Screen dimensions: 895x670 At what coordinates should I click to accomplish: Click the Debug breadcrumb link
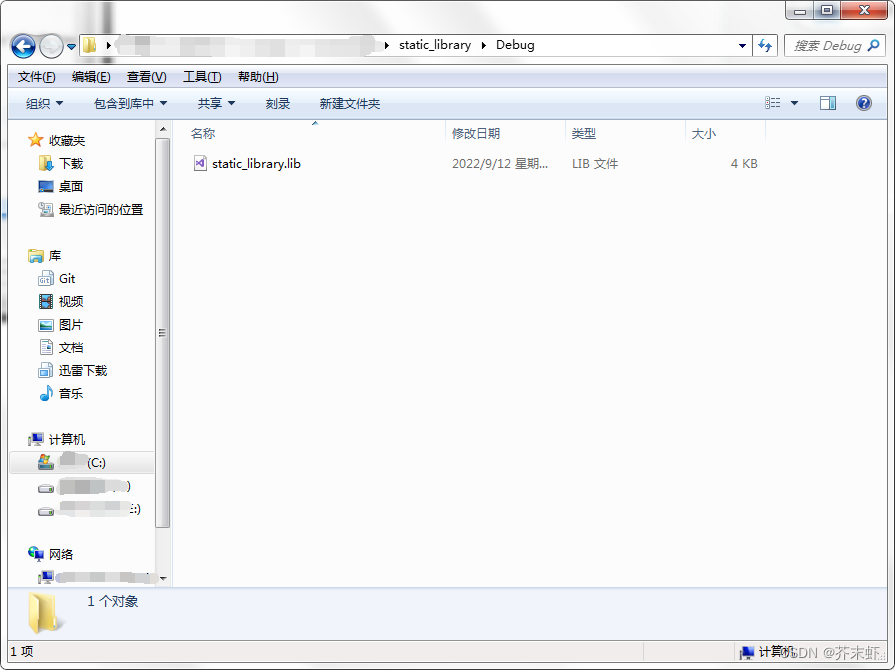(x=517, y=45)
